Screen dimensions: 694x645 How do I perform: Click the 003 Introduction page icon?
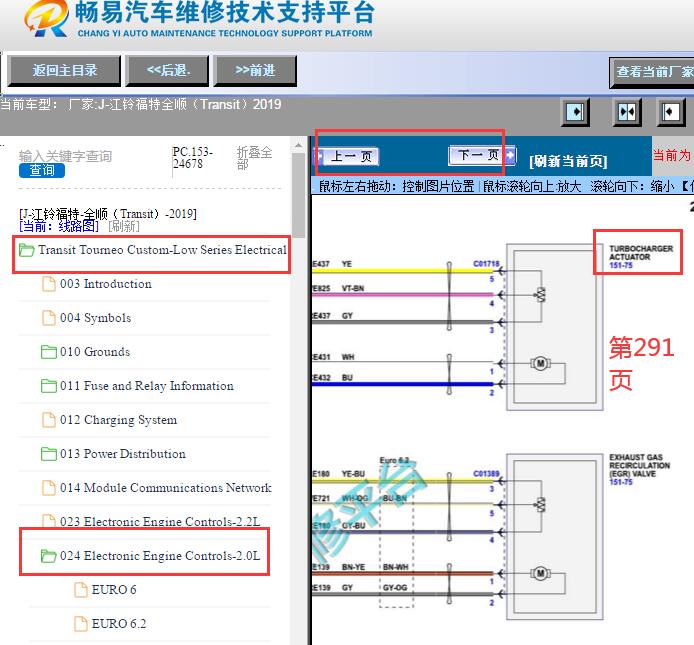point(48,284)
